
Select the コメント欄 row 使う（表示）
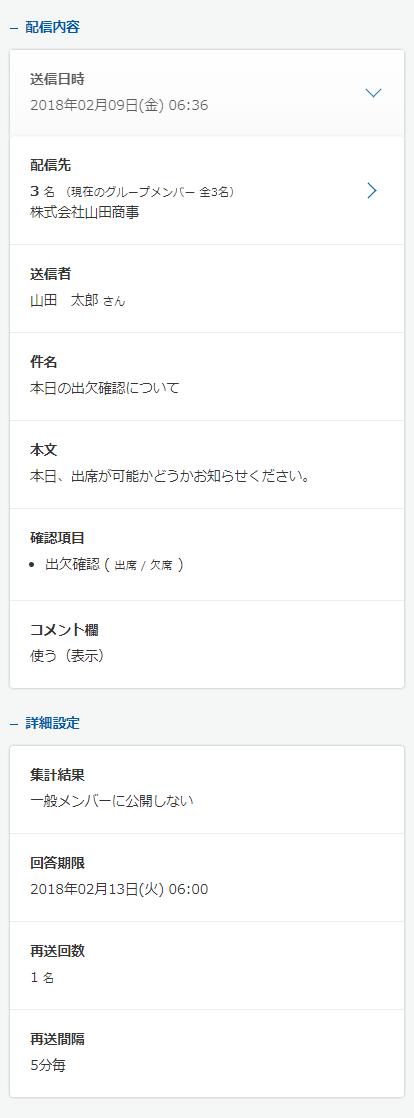207,645
